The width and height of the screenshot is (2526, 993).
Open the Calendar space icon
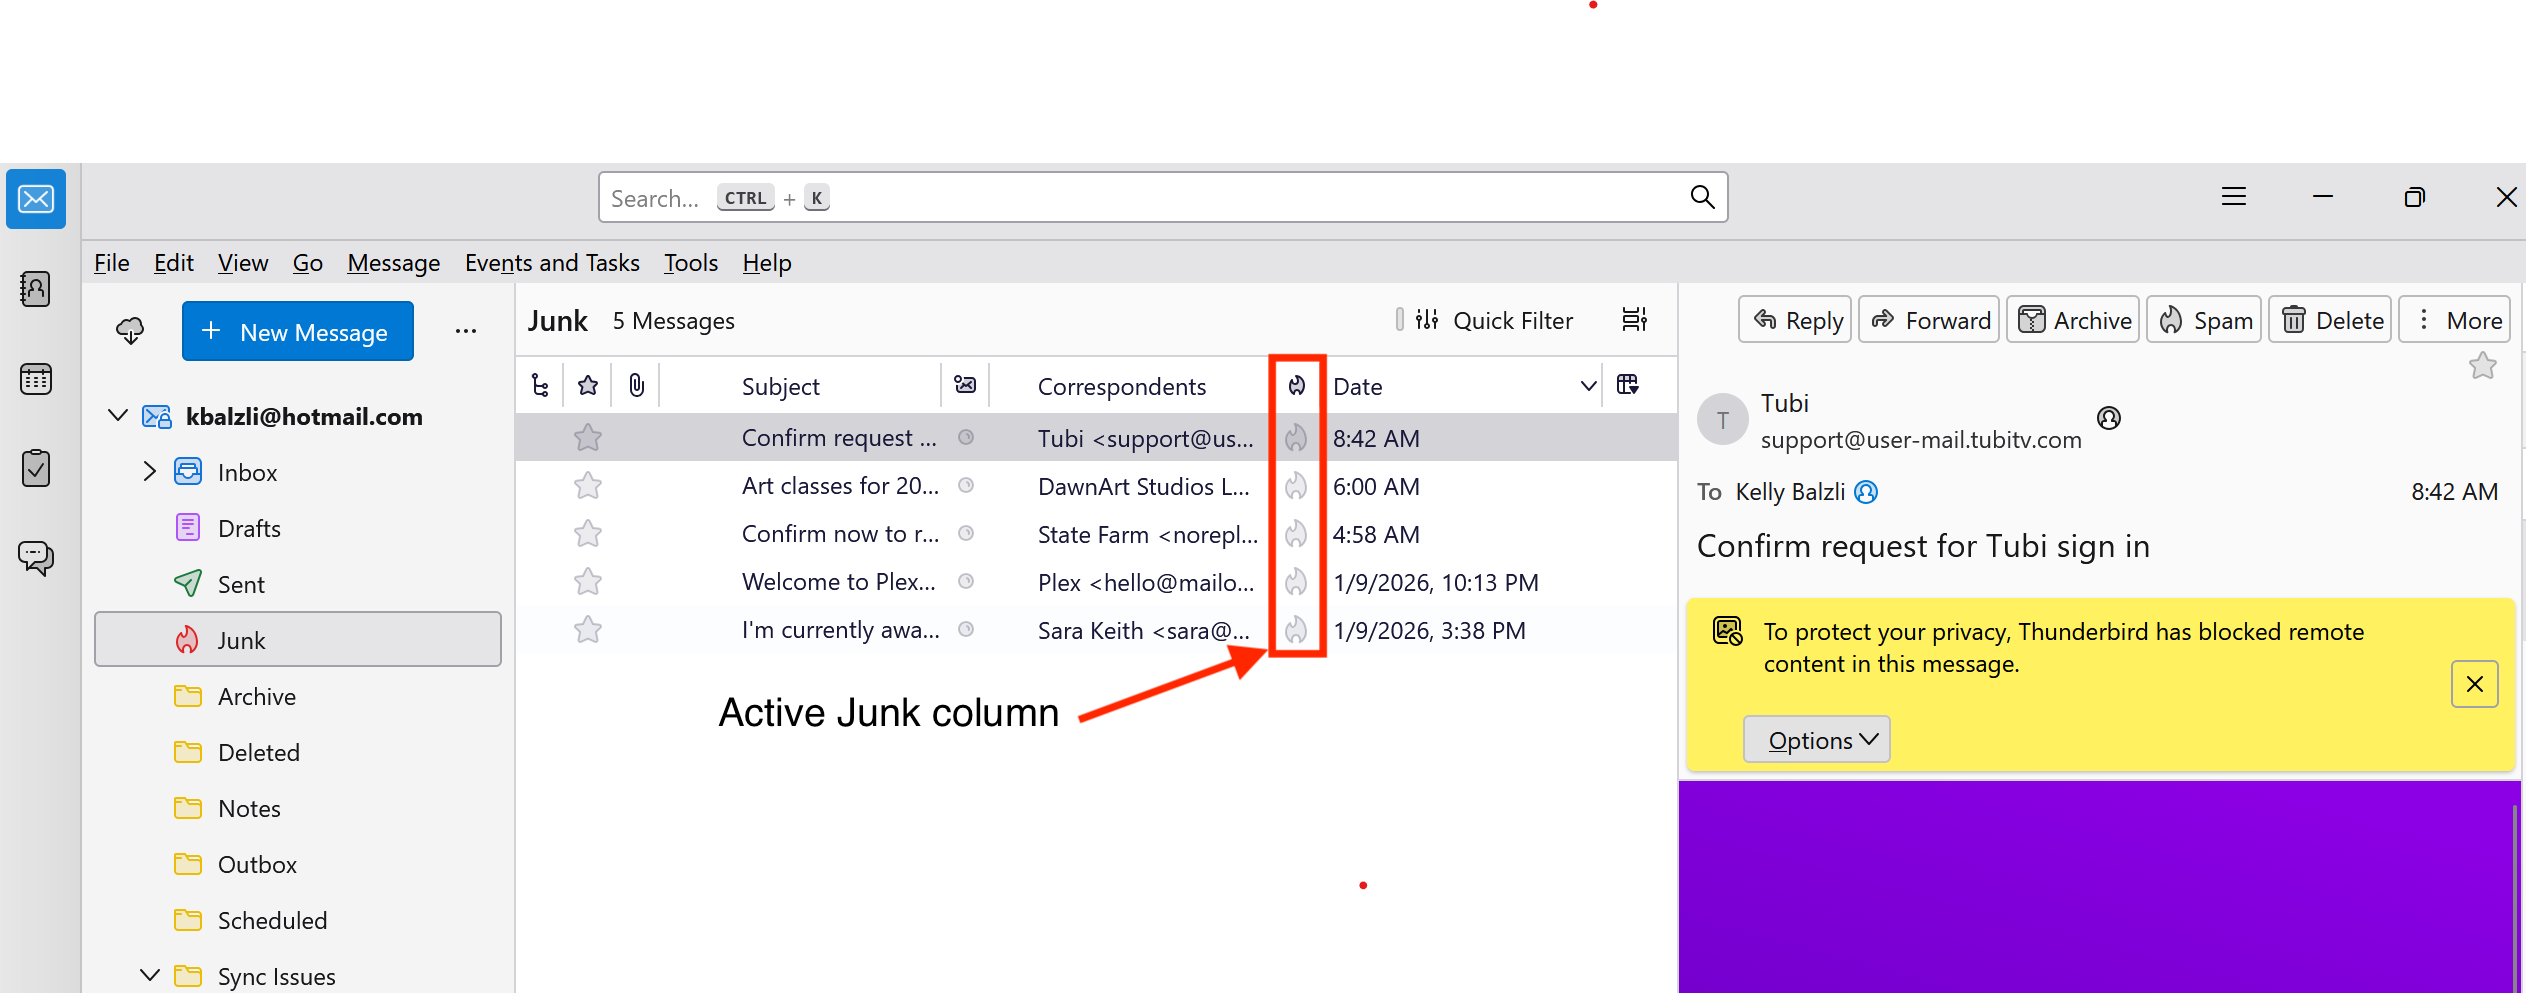(36, 379)
